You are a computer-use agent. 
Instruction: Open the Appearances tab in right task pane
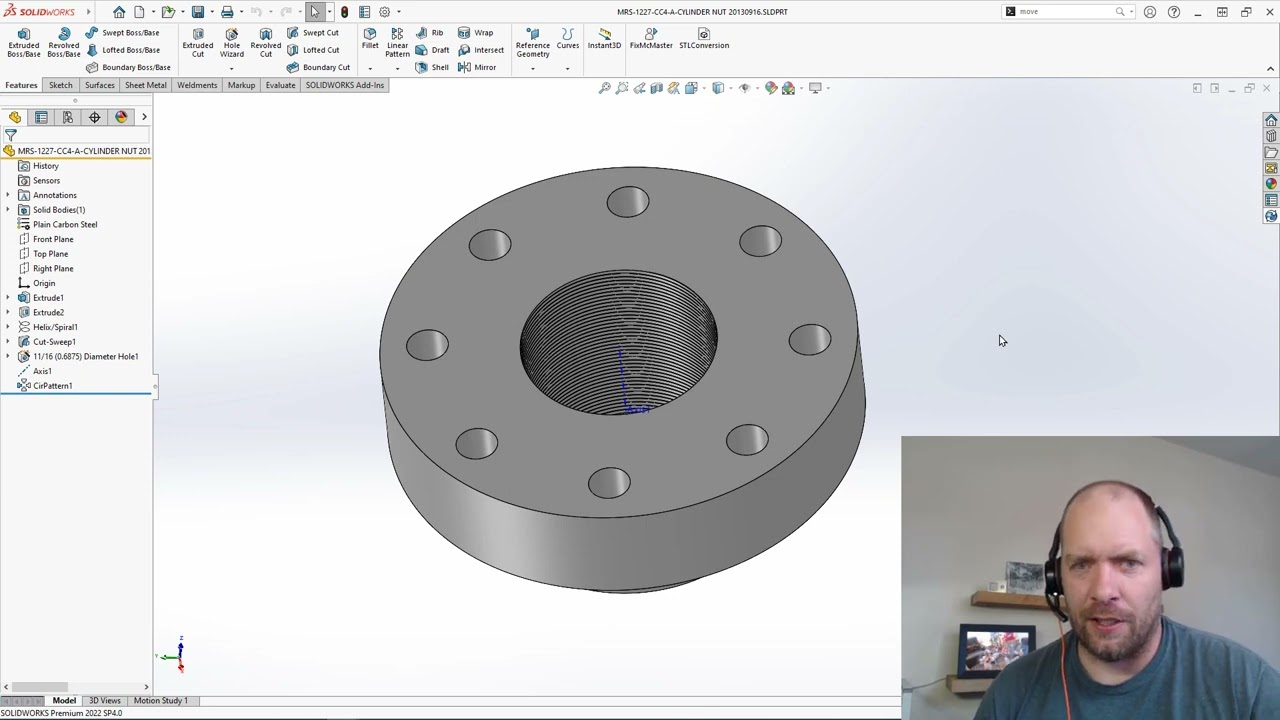(x=1271, y=184)
